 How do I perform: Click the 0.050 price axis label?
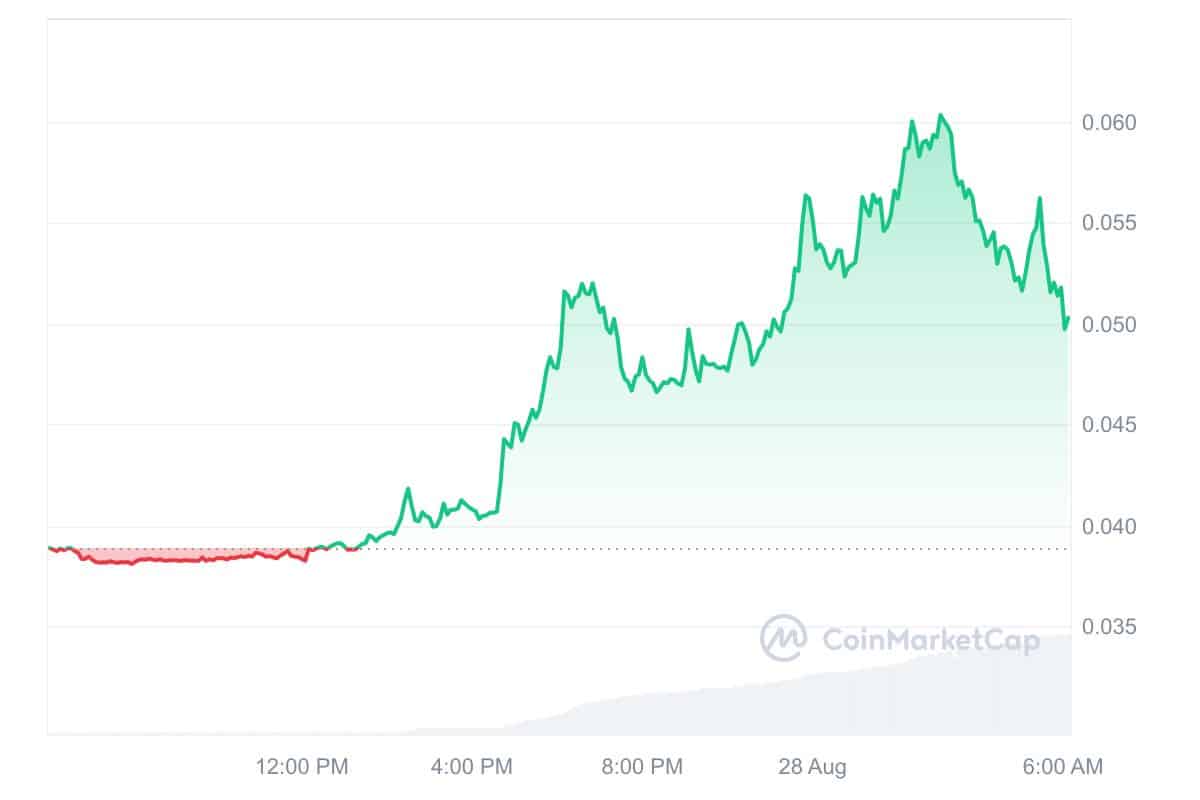tap(1109, 325)
